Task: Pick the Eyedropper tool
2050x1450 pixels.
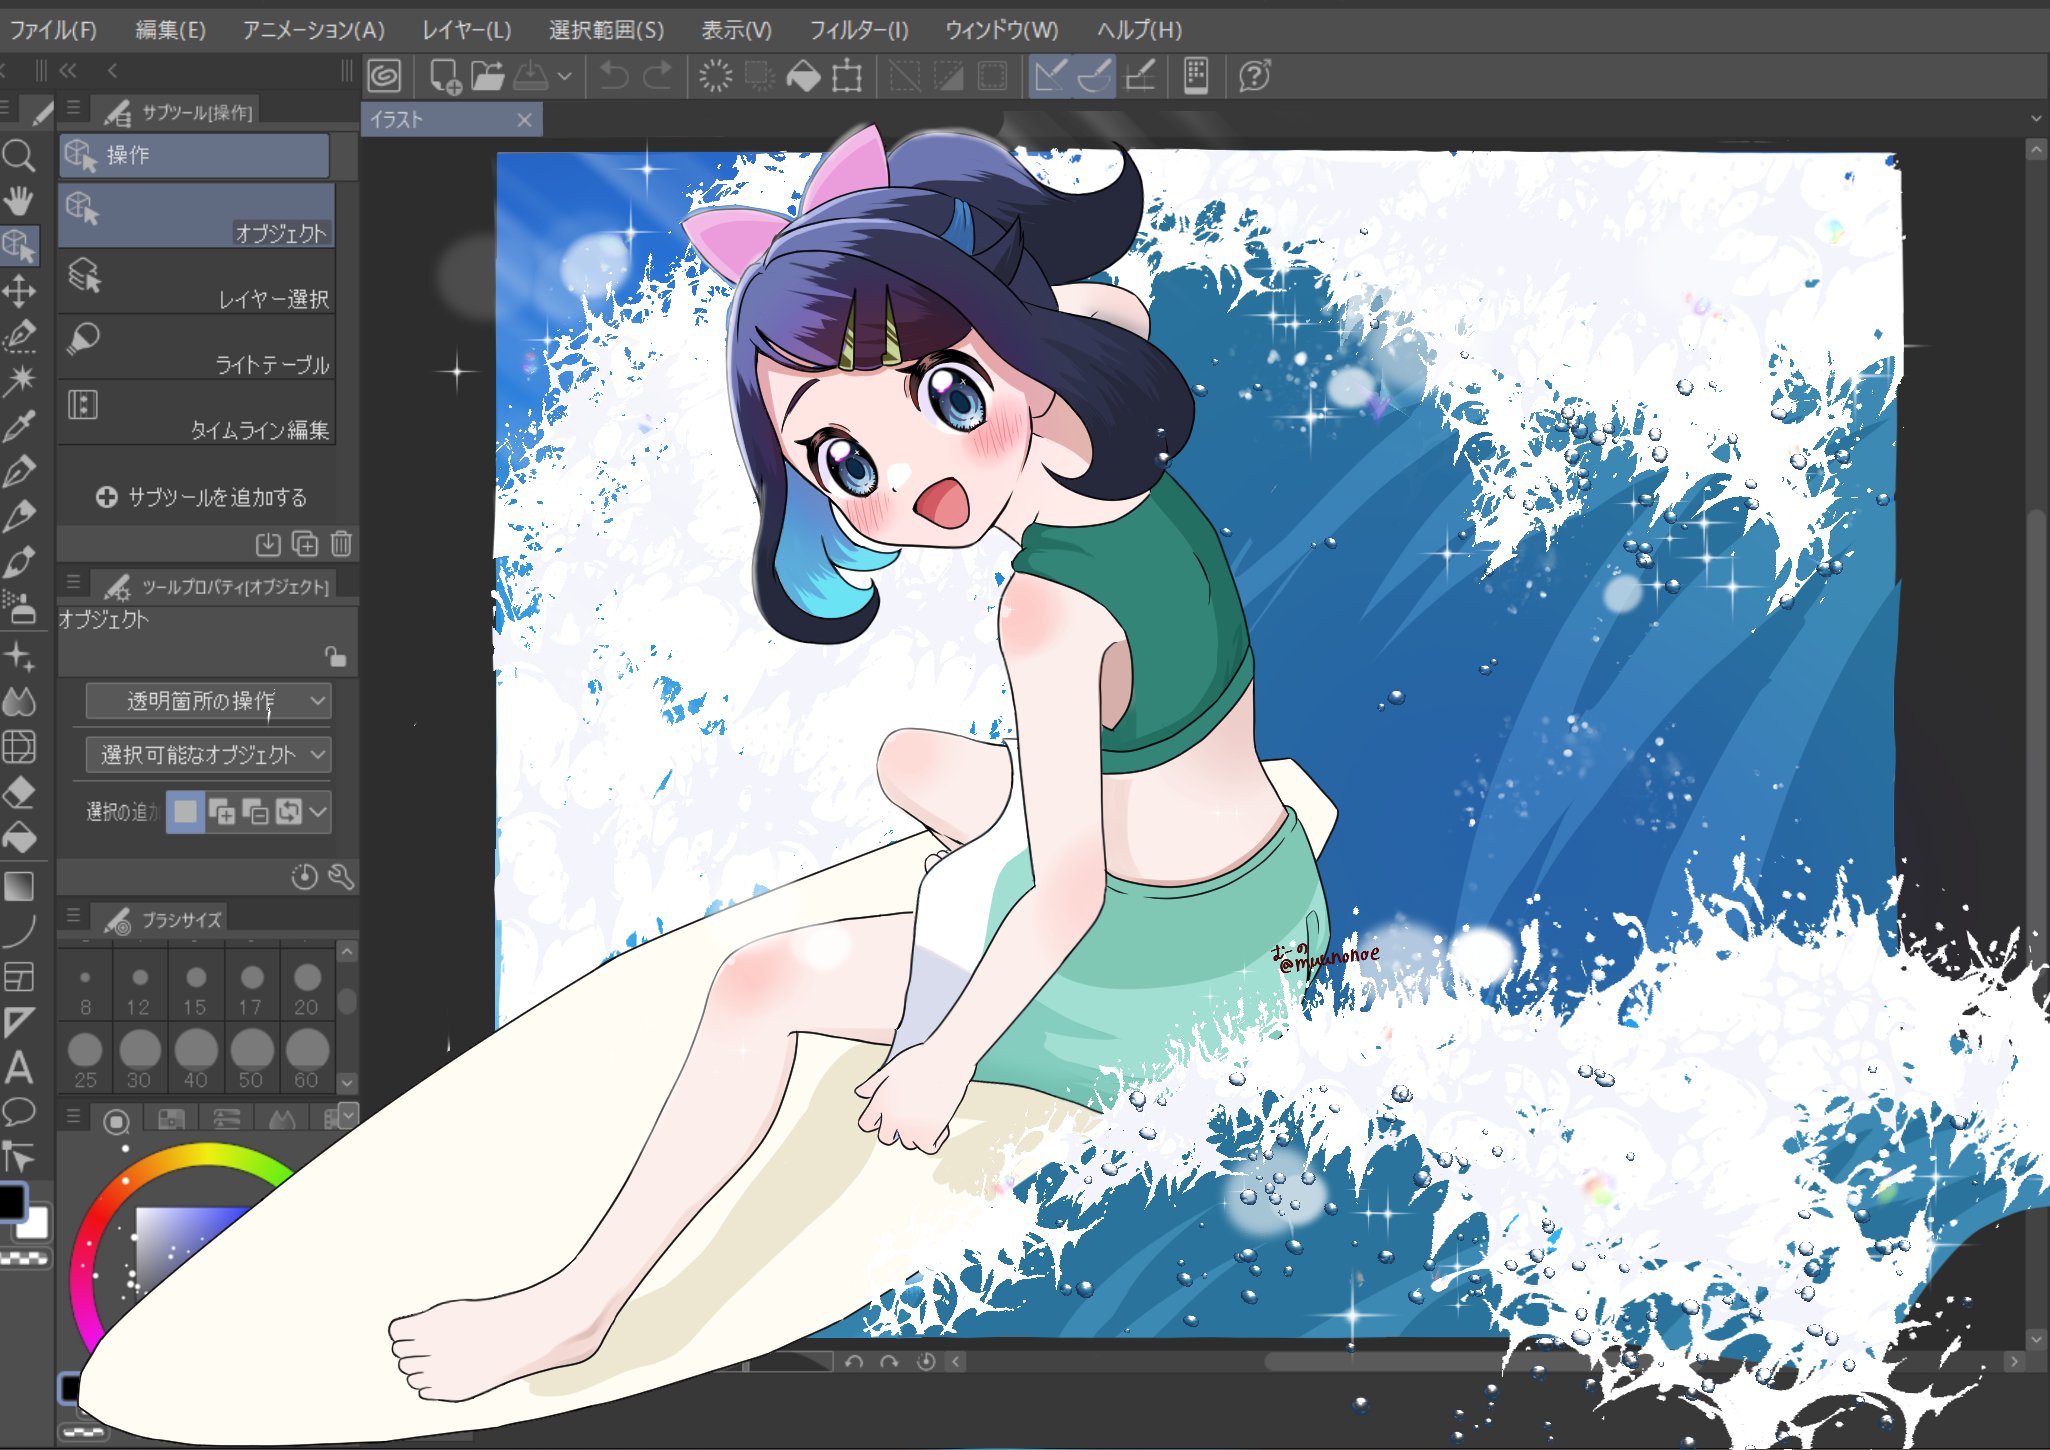Action: [x=19, y=426]
